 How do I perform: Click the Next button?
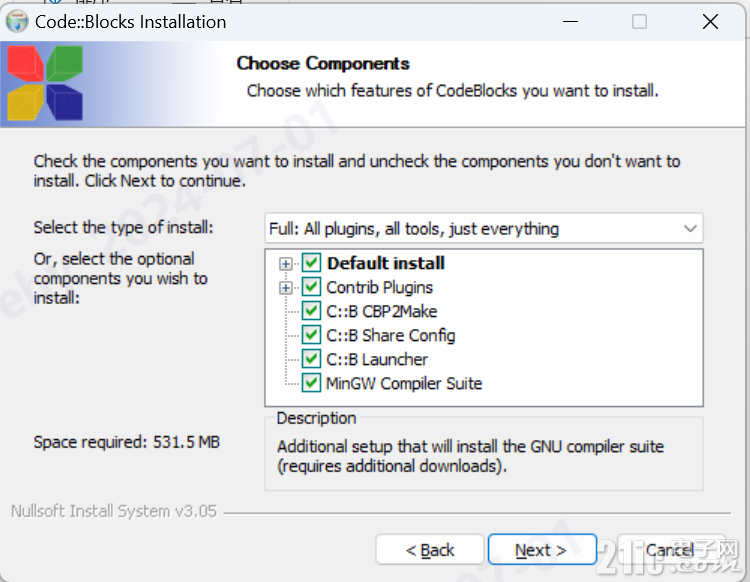[542, 550]
